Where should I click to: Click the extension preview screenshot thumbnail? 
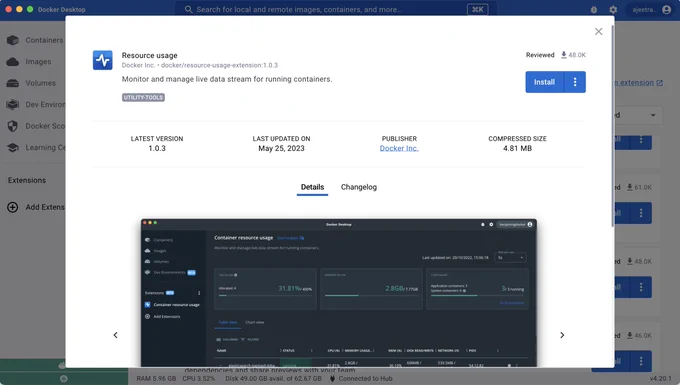coord(339,293)
